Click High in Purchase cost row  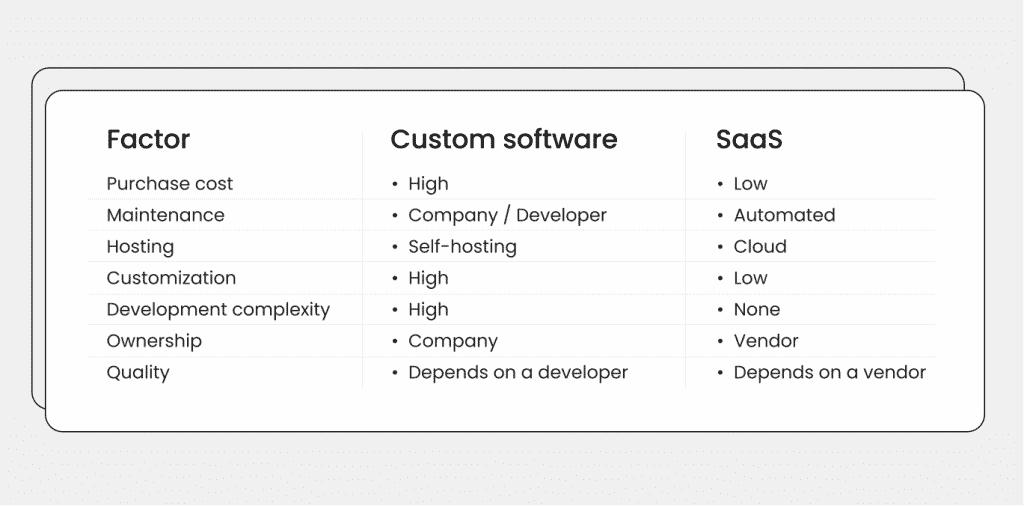pos(428,184)
